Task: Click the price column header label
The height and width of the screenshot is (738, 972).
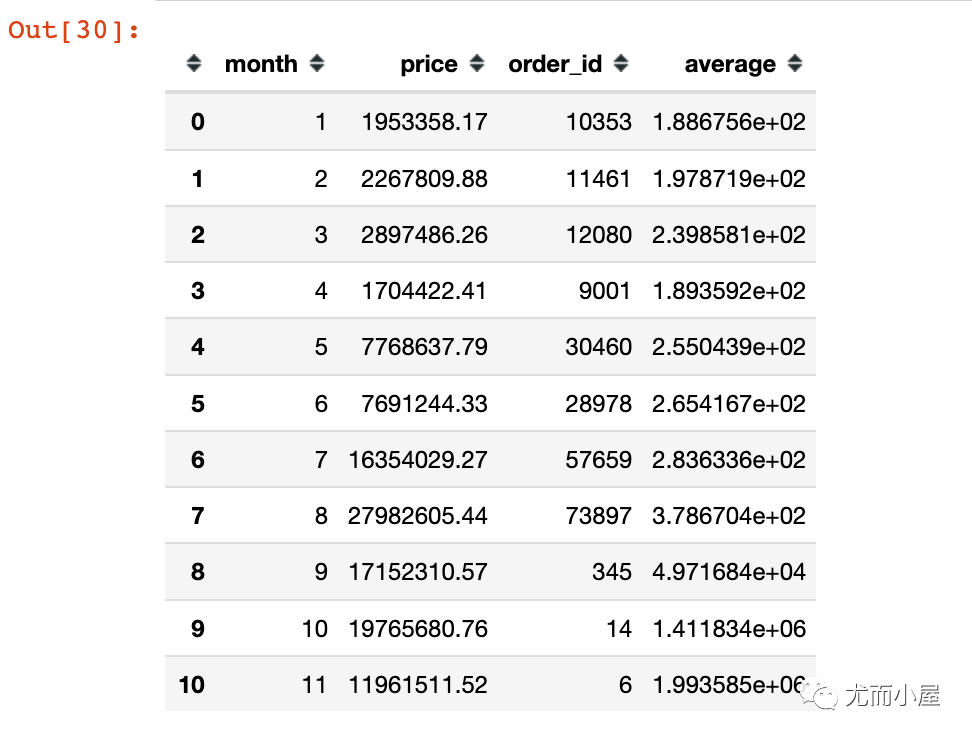Action: click(x=429, y=64)
